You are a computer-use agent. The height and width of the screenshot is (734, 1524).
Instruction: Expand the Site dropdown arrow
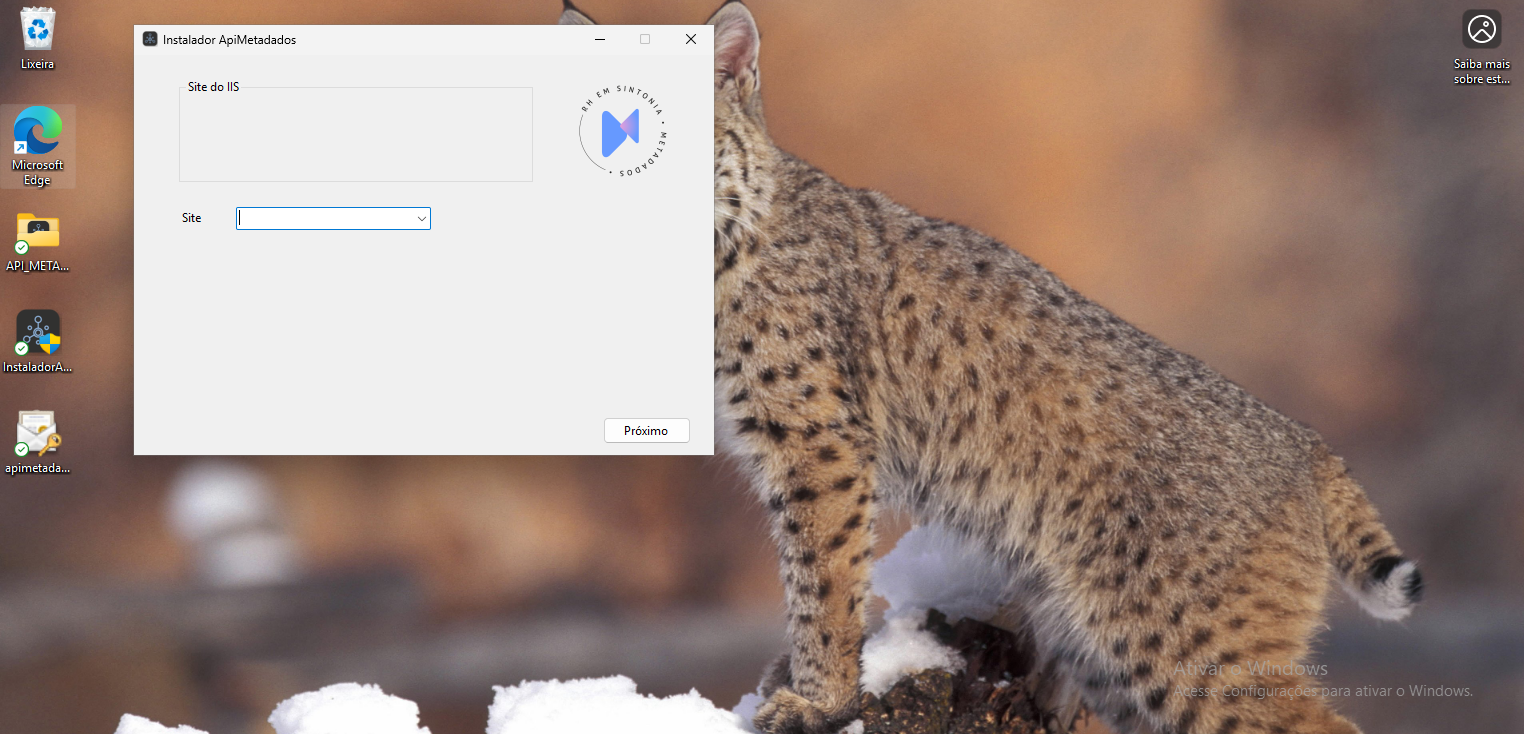(x=421, y=218)
